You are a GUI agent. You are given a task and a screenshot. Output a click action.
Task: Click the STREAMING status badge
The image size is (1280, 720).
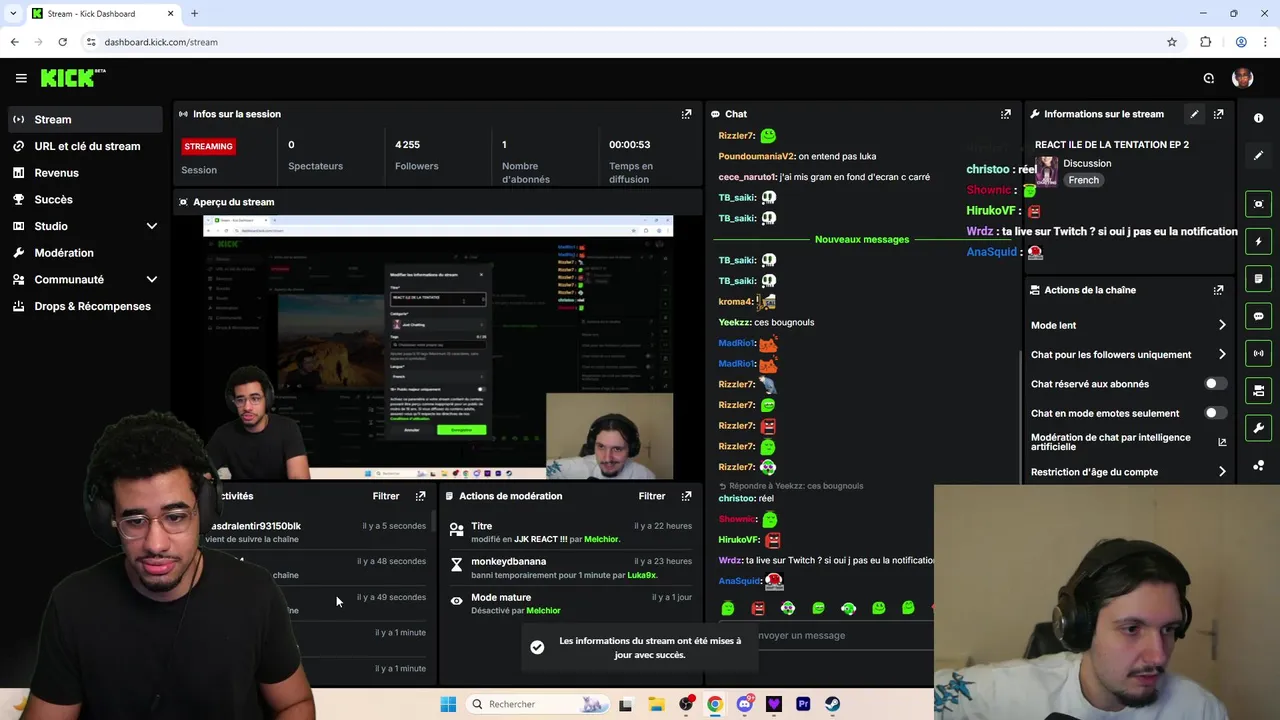click(208, 146)
